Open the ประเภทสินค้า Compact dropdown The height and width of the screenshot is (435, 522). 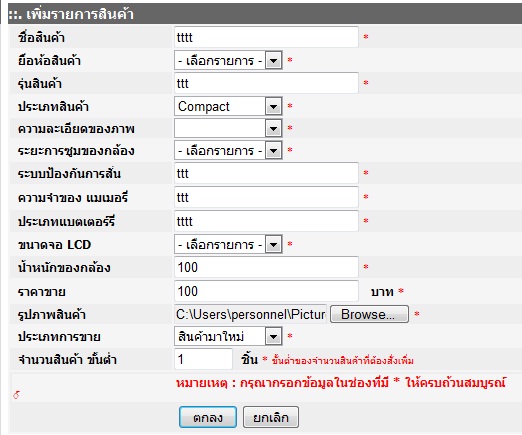click(x=228, y=106)
